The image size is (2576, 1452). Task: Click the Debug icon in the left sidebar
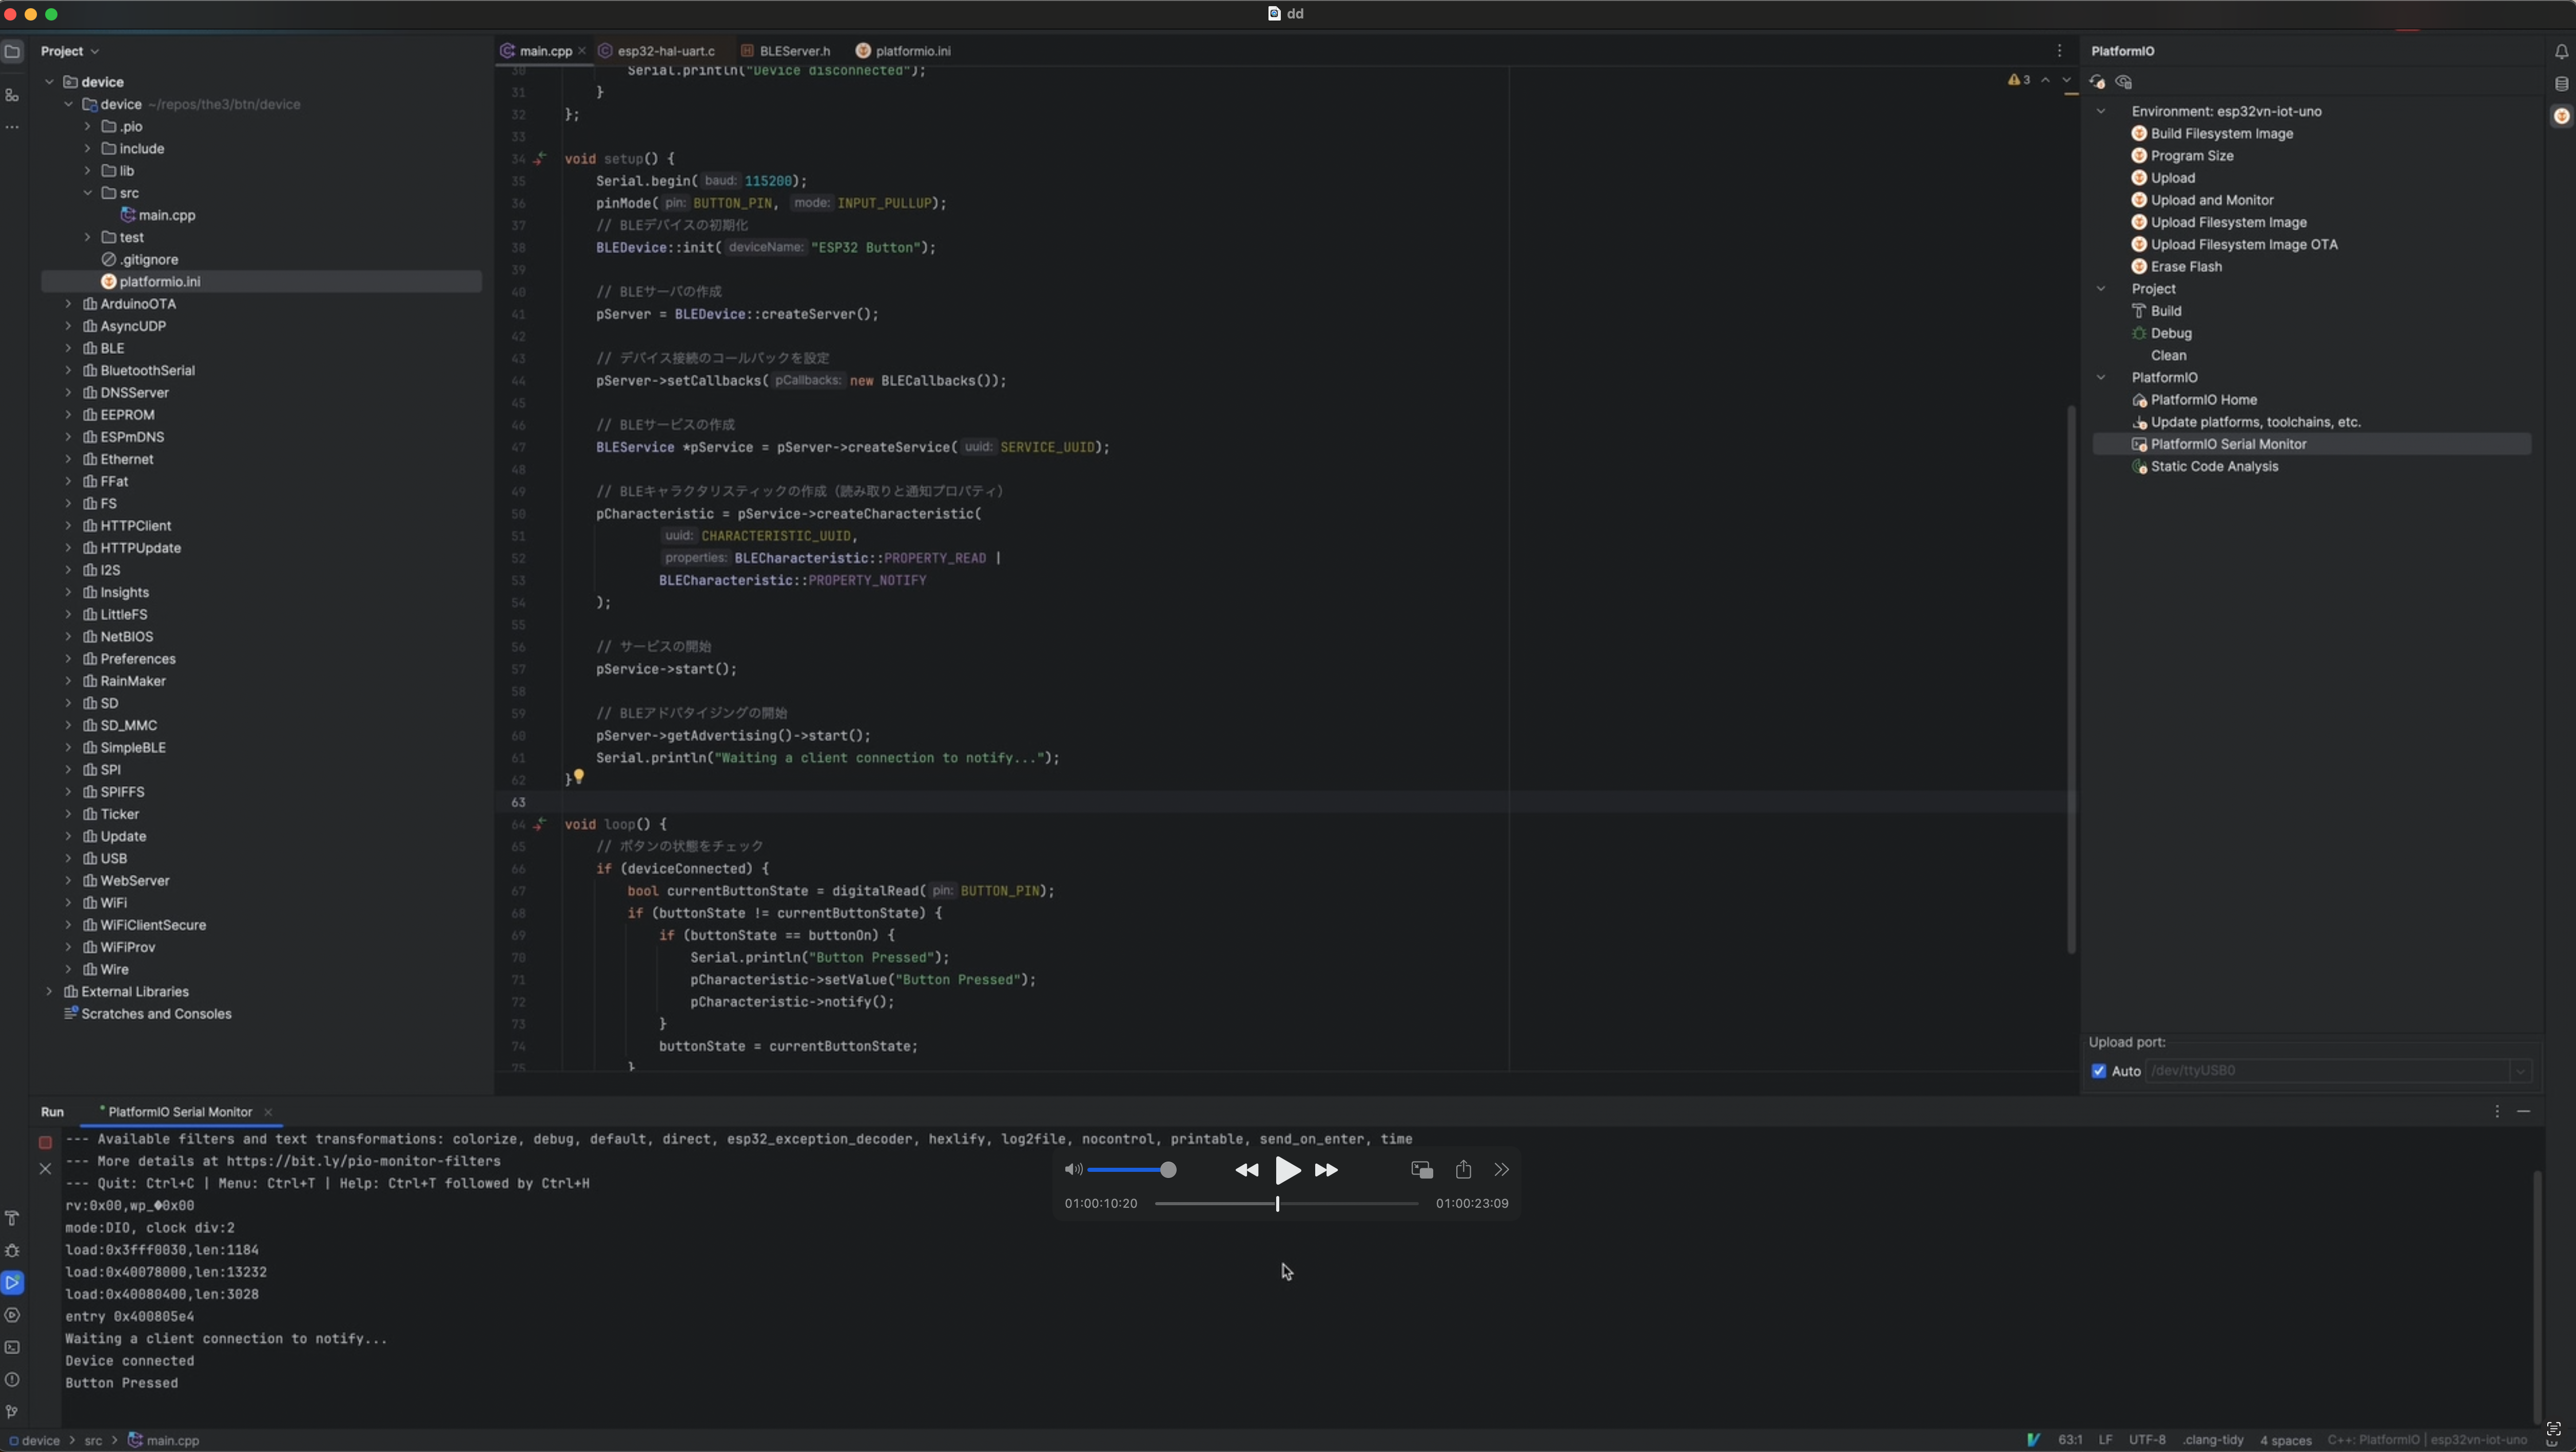[x=13, y=1251]
